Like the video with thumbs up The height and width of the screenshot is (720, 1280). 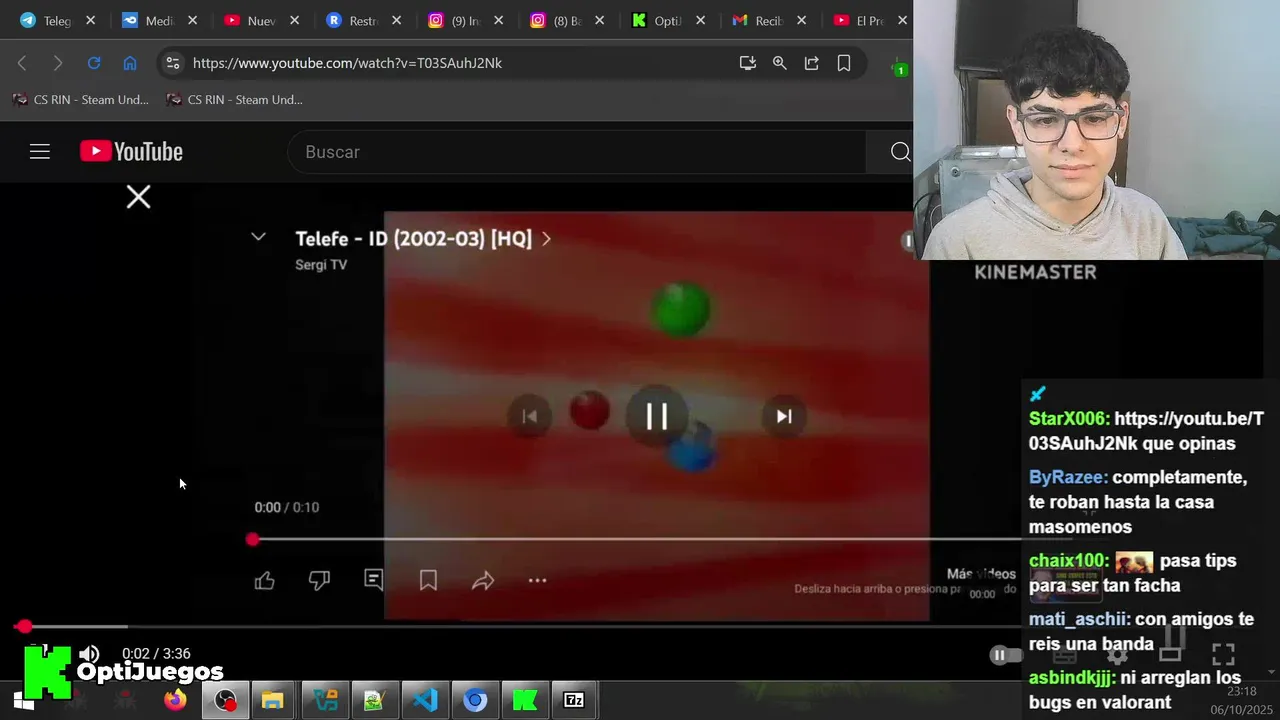click(264, 580)
